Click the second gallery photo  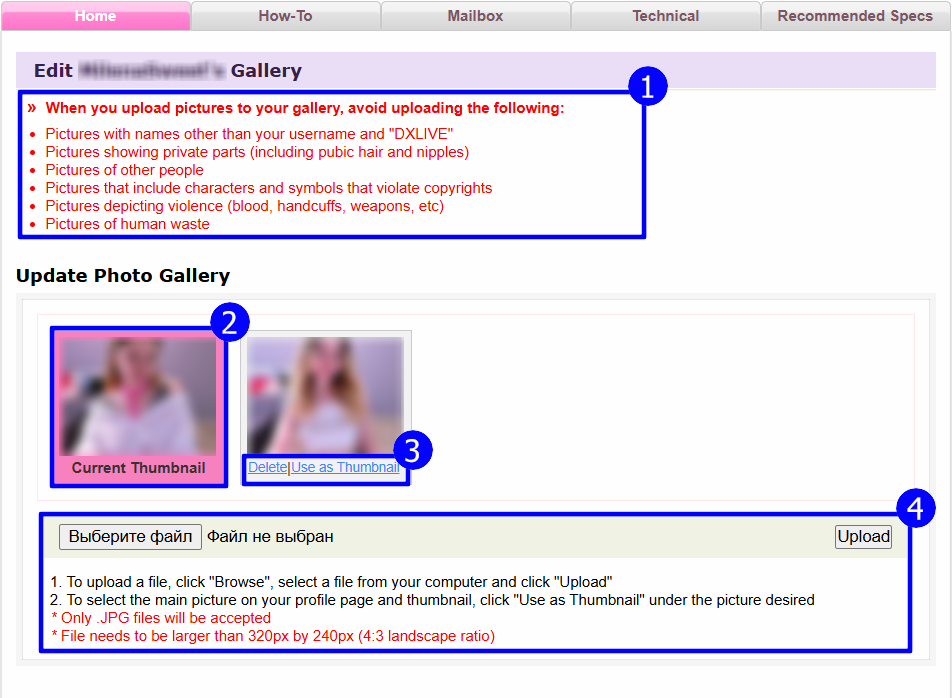click(325, 395)
